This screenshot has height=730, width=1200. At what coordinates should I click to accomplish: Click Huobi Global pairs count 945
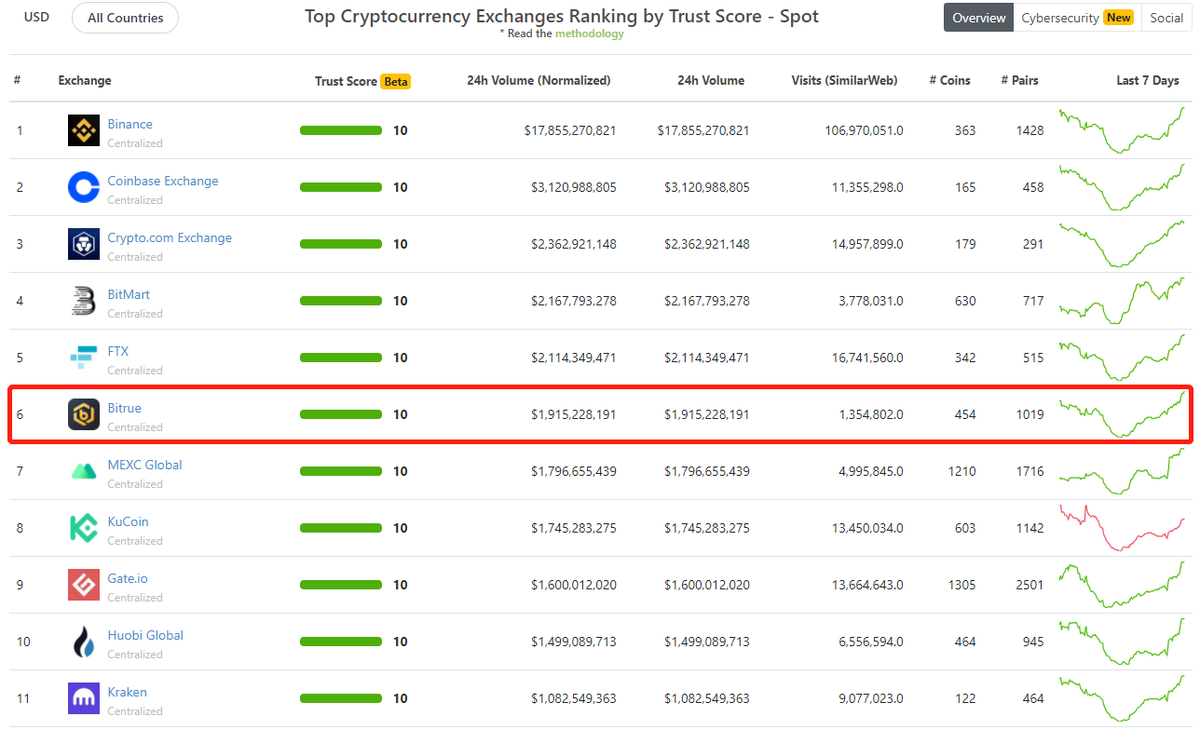coord(1032,642)
